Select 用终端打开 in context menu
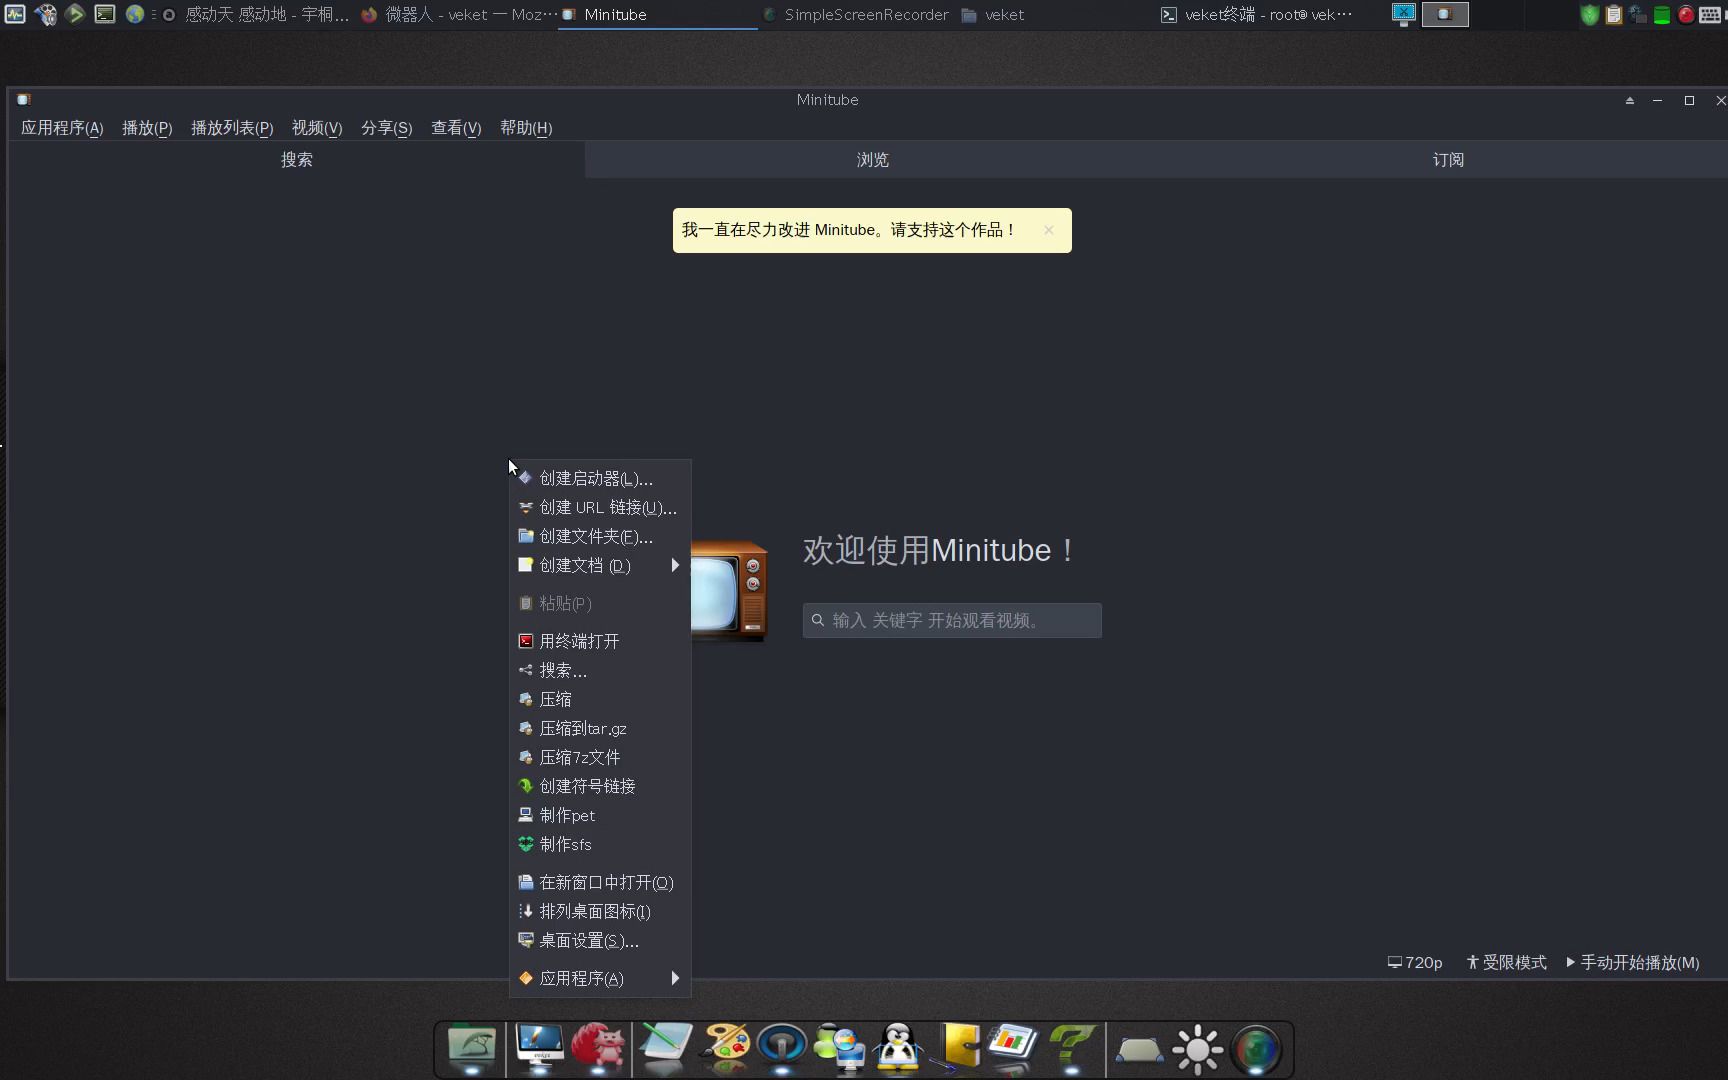 600,641
